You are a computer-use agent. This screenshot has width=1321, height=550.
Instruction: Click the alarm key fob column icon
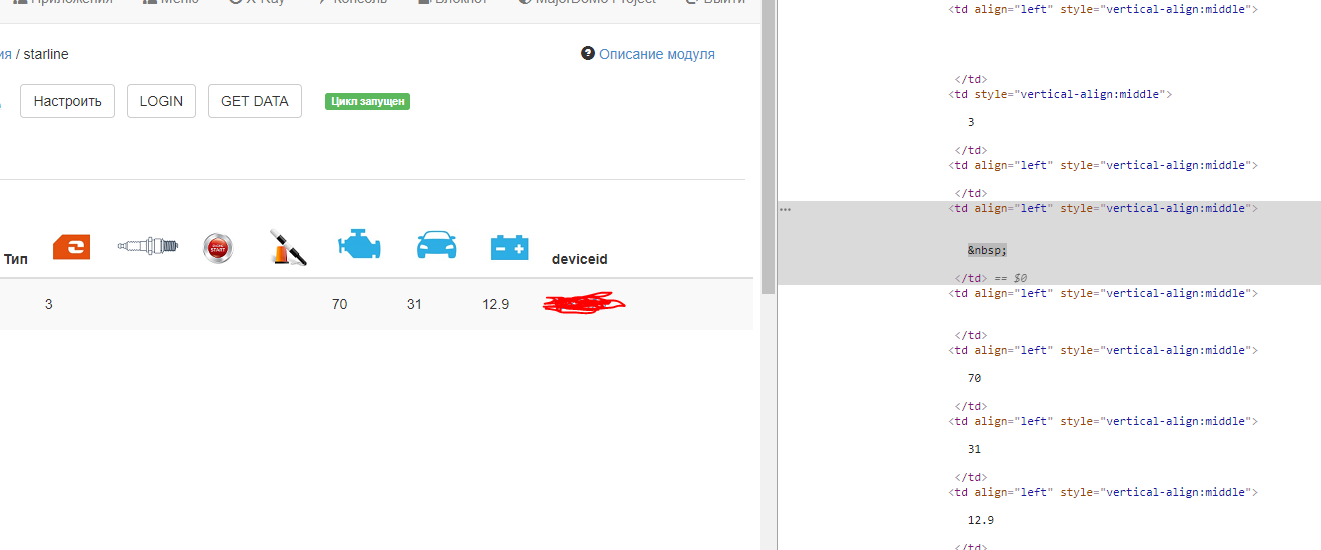(x=288, y=247)
